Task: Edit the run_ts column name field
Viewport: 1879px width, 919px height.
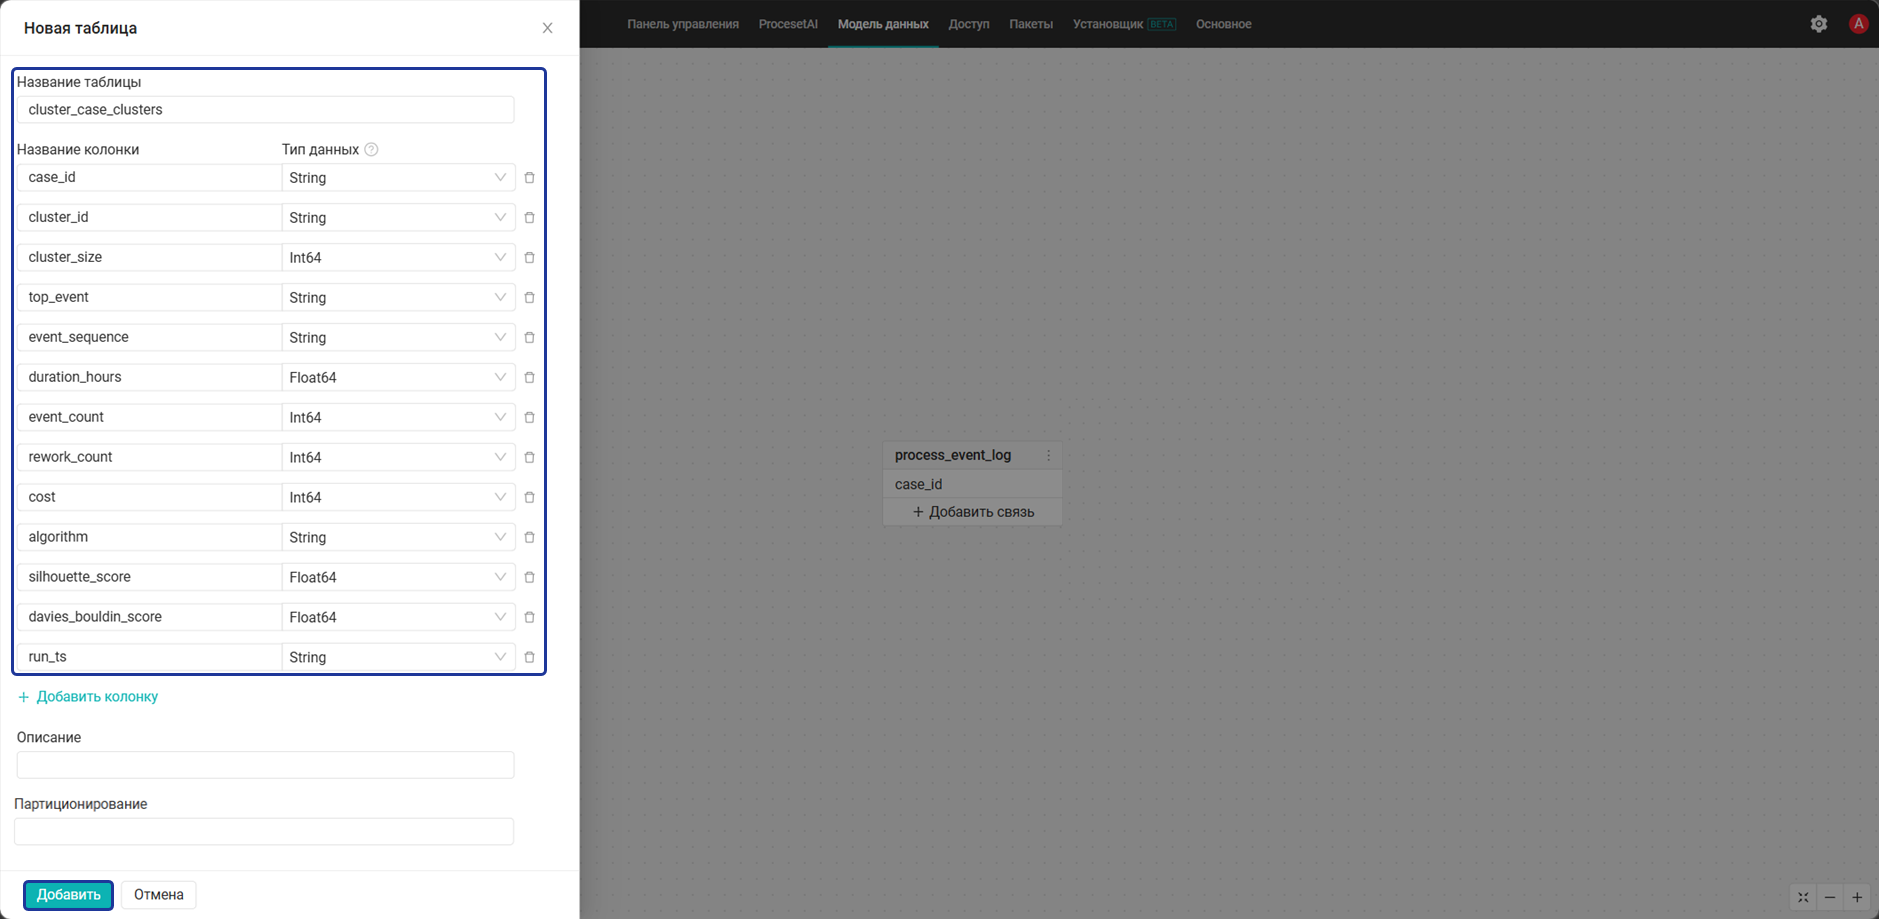Action: (x=149, y=658)
